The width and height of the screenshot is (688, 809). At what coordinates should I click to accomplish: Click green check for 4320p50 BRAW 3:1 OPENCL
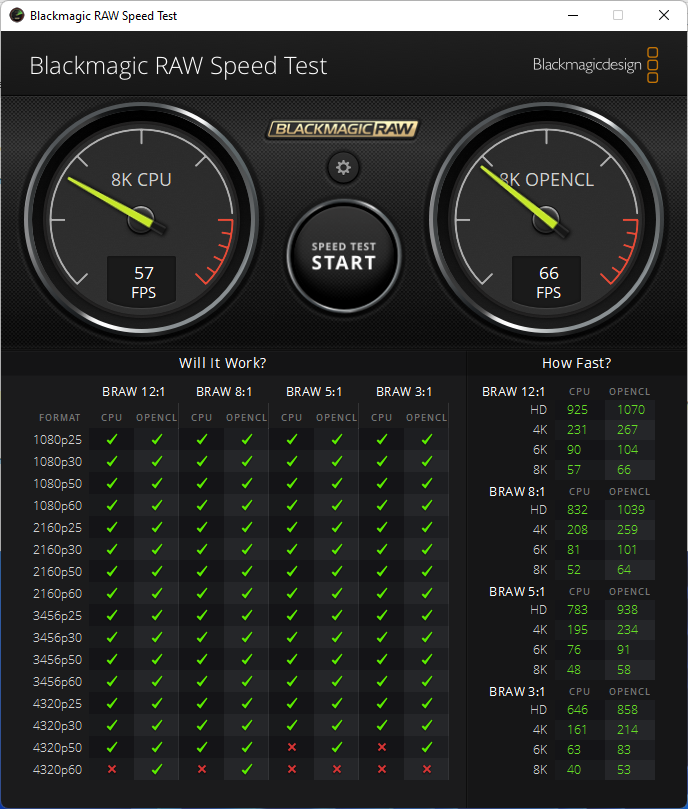[426, 747]
